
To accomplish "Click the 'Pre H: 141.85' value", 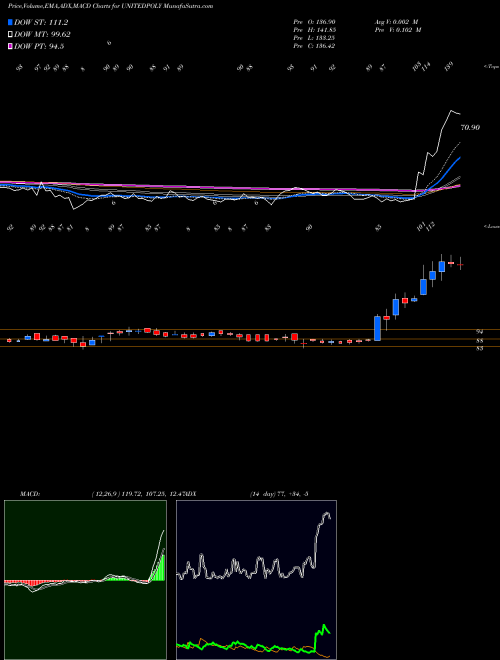I will 314,30.
